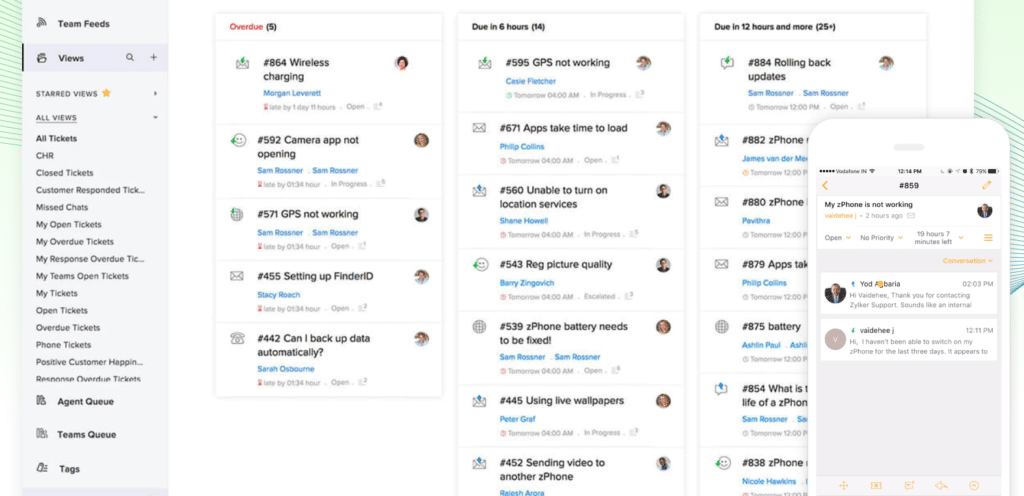Click the Tags icon in sidebar
This screenshot has height=496, width=1024.
[42, 468]
